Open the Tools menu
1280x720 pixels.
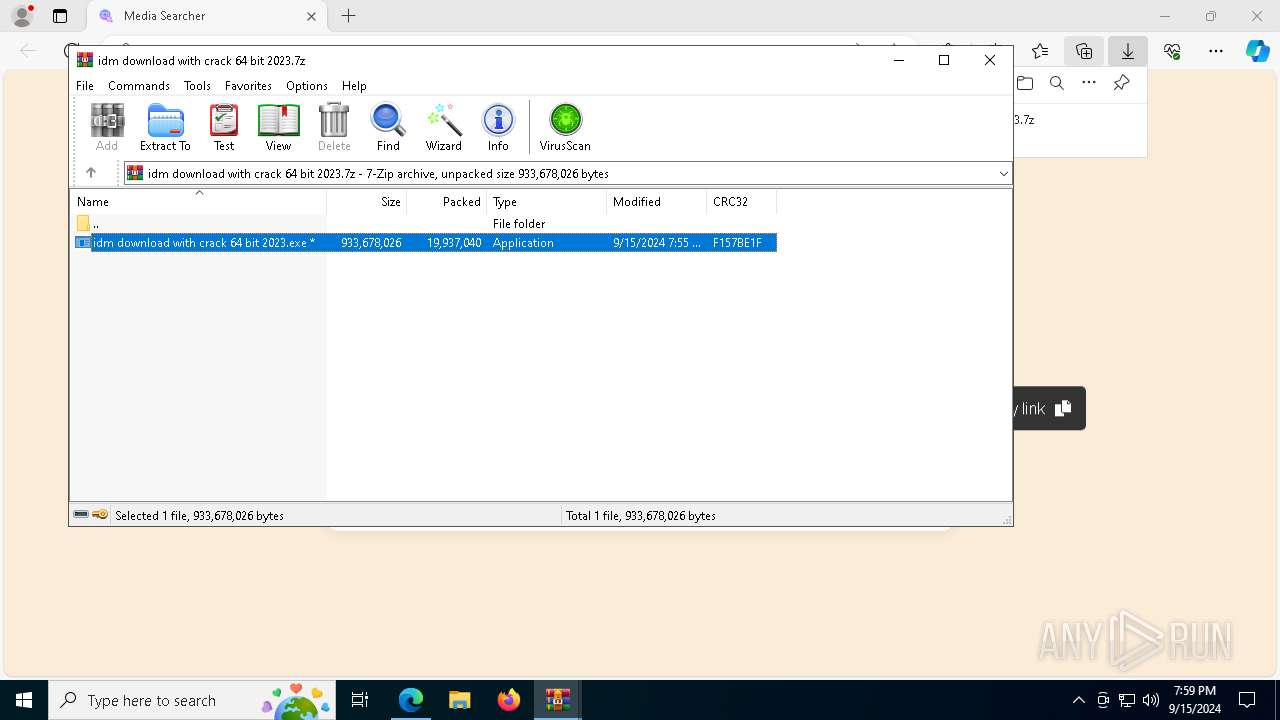point(197,86)
